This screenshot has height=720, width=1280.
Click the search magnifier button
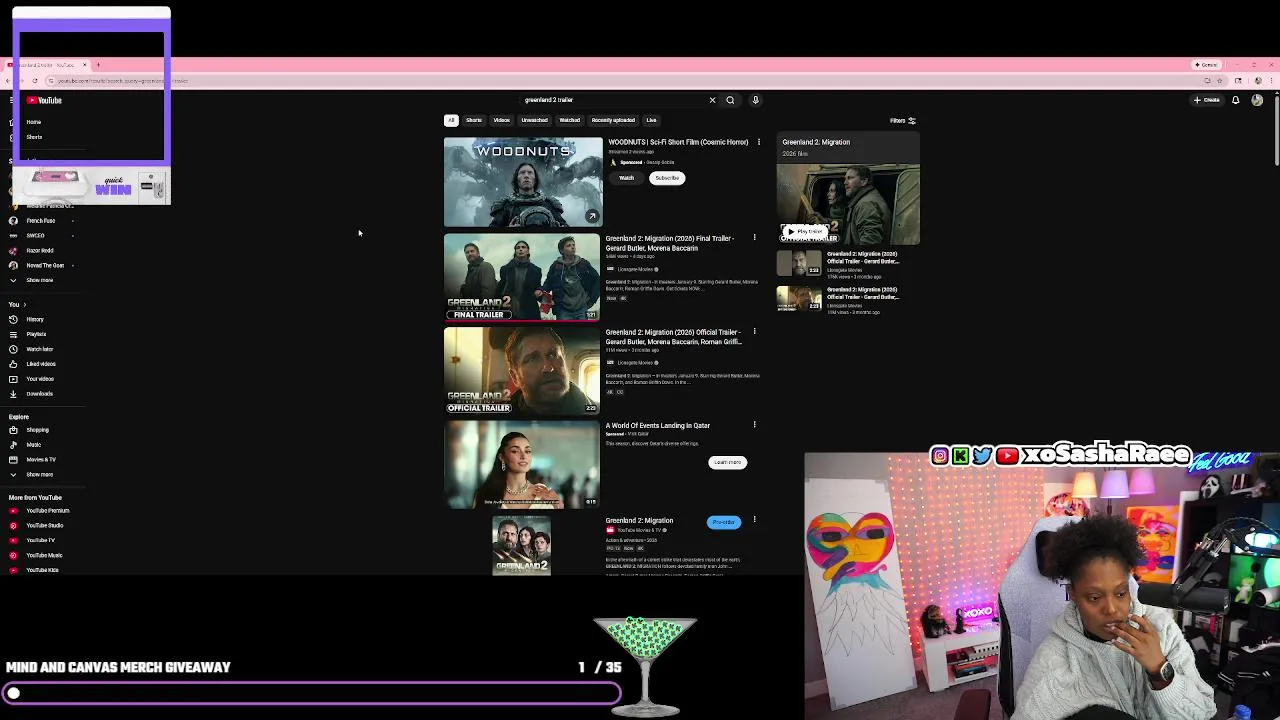click(x=730, y=100)
